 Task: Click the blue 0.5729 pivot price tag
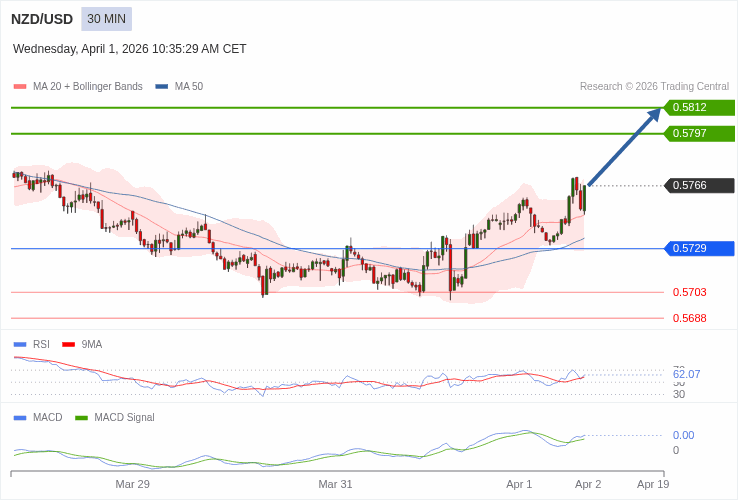click(698, 248)
